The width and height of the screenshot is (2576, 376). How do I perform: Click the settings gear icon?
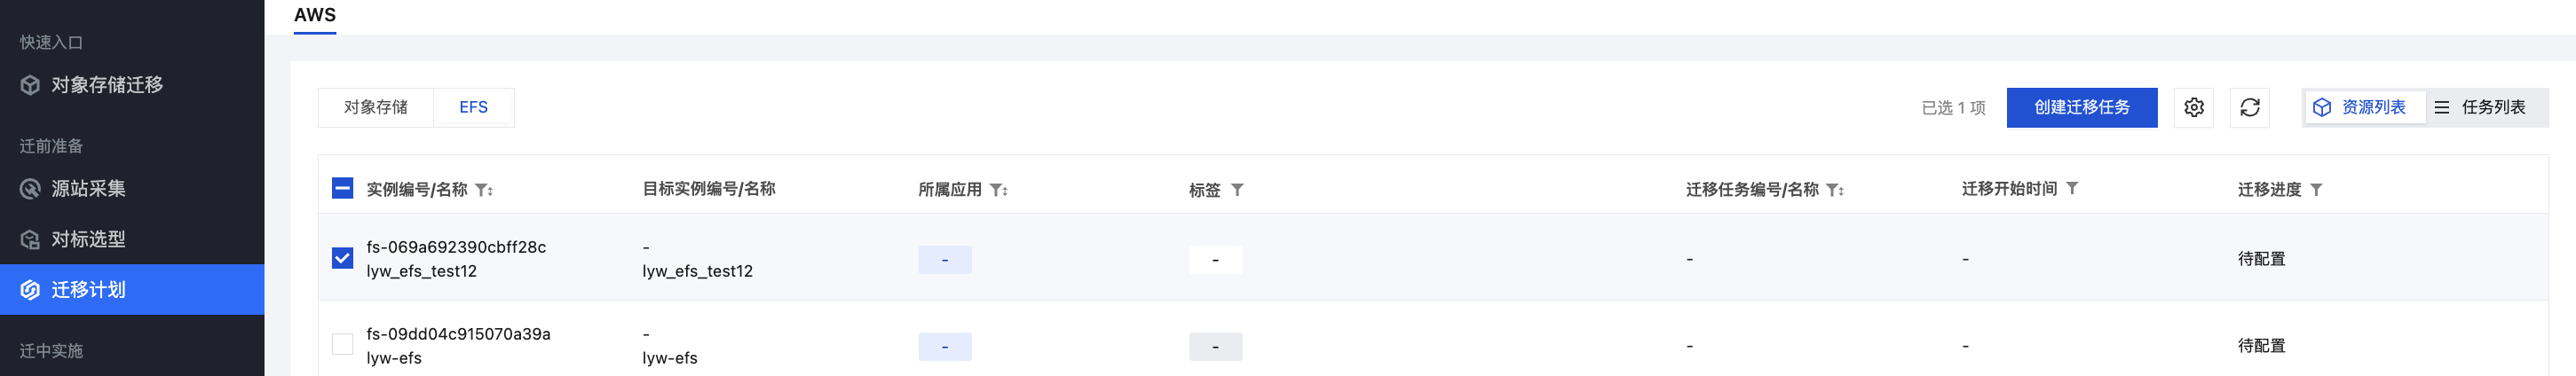click(2193, 108)
